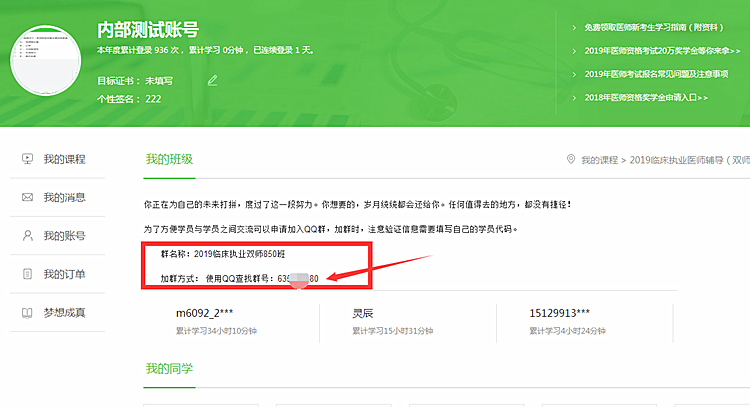Open the 我的课程 sidebar menu item
750x407 pixels.
coord(64,159)
